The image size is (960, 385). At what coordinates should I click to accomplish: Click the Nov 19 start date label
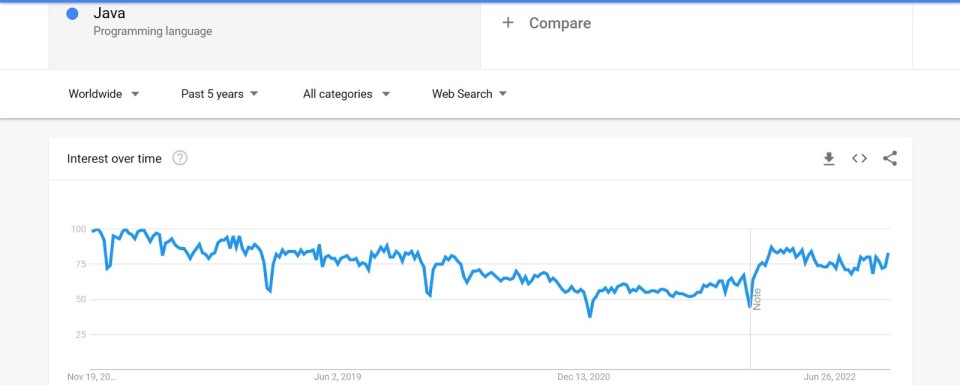click(x=91, y=376)
